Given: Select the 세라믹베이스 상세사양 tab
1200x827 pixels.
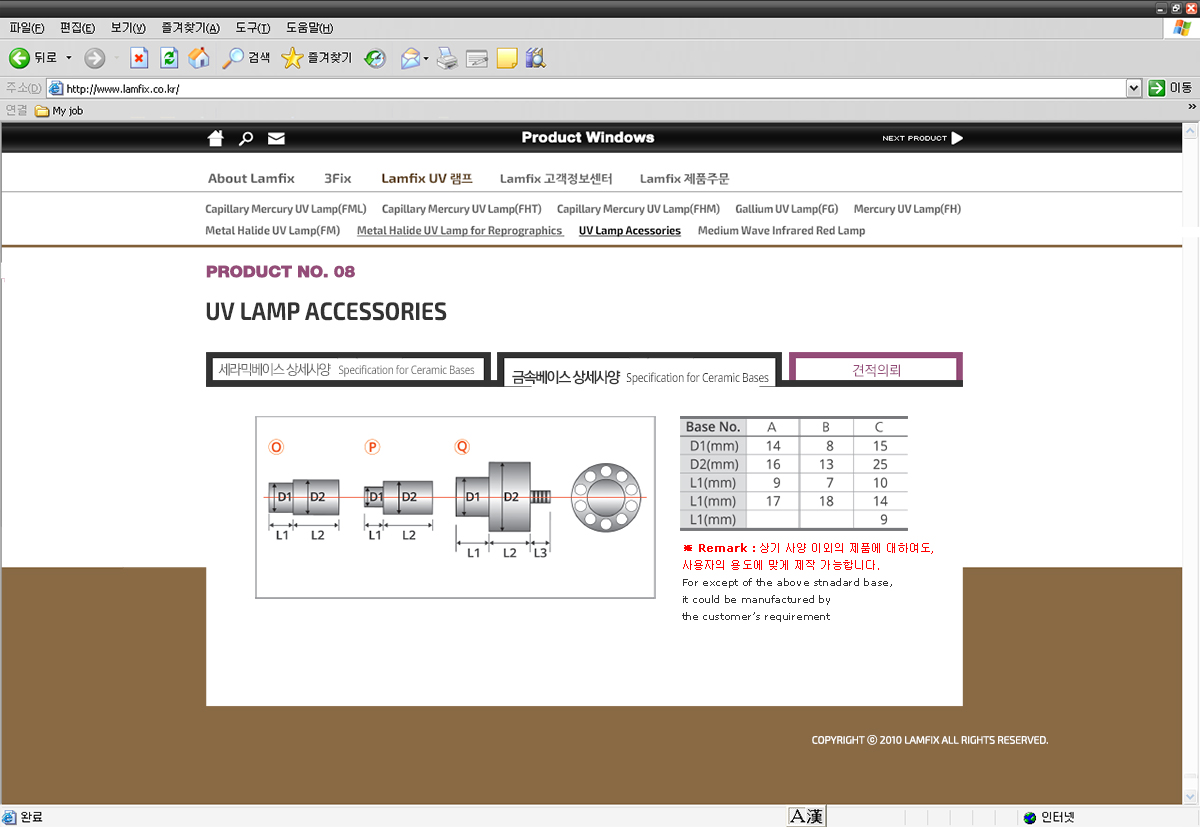Looking at the screenshot, I should pyautogui.click(x=347, y=370).
